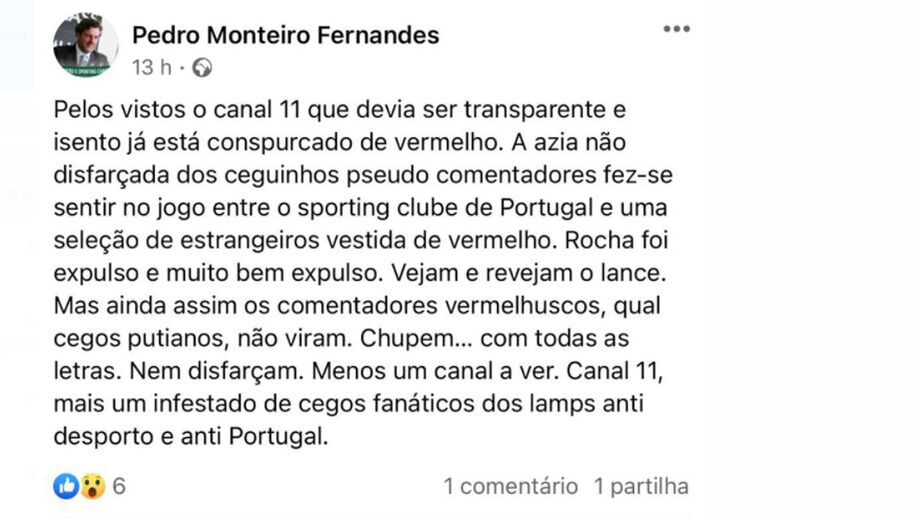Open author name Pedro Monteiro Fernandes
920x518 pixels.
click(x=285, y=35)
